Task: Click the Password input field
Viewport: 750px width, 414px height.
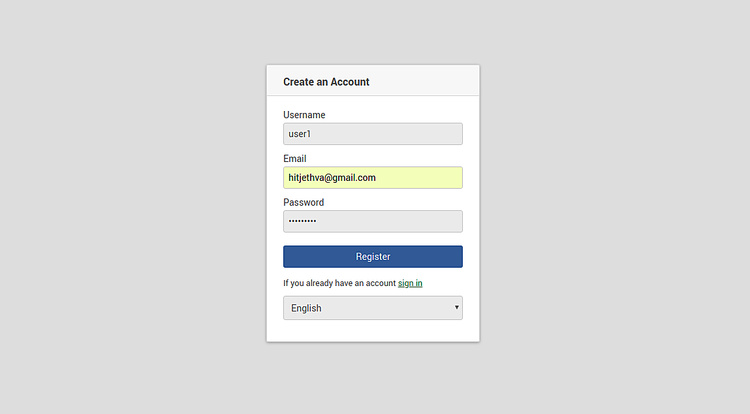Action: click(372, 221)
